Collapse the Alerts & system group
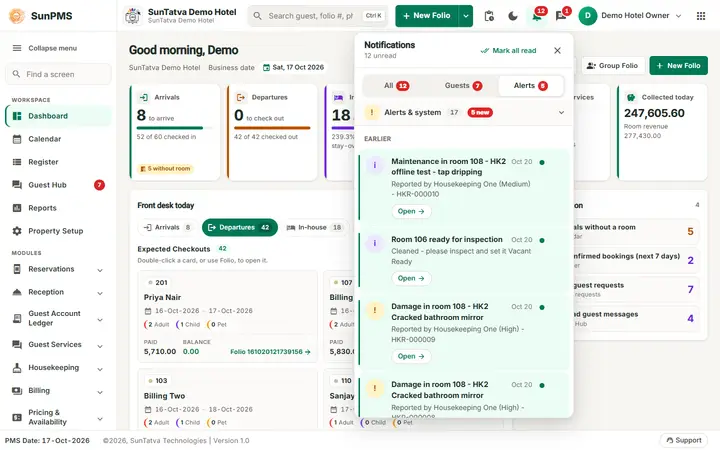This screenshot has height=450, width=720. pyautogui.click(x=561, y=112)
